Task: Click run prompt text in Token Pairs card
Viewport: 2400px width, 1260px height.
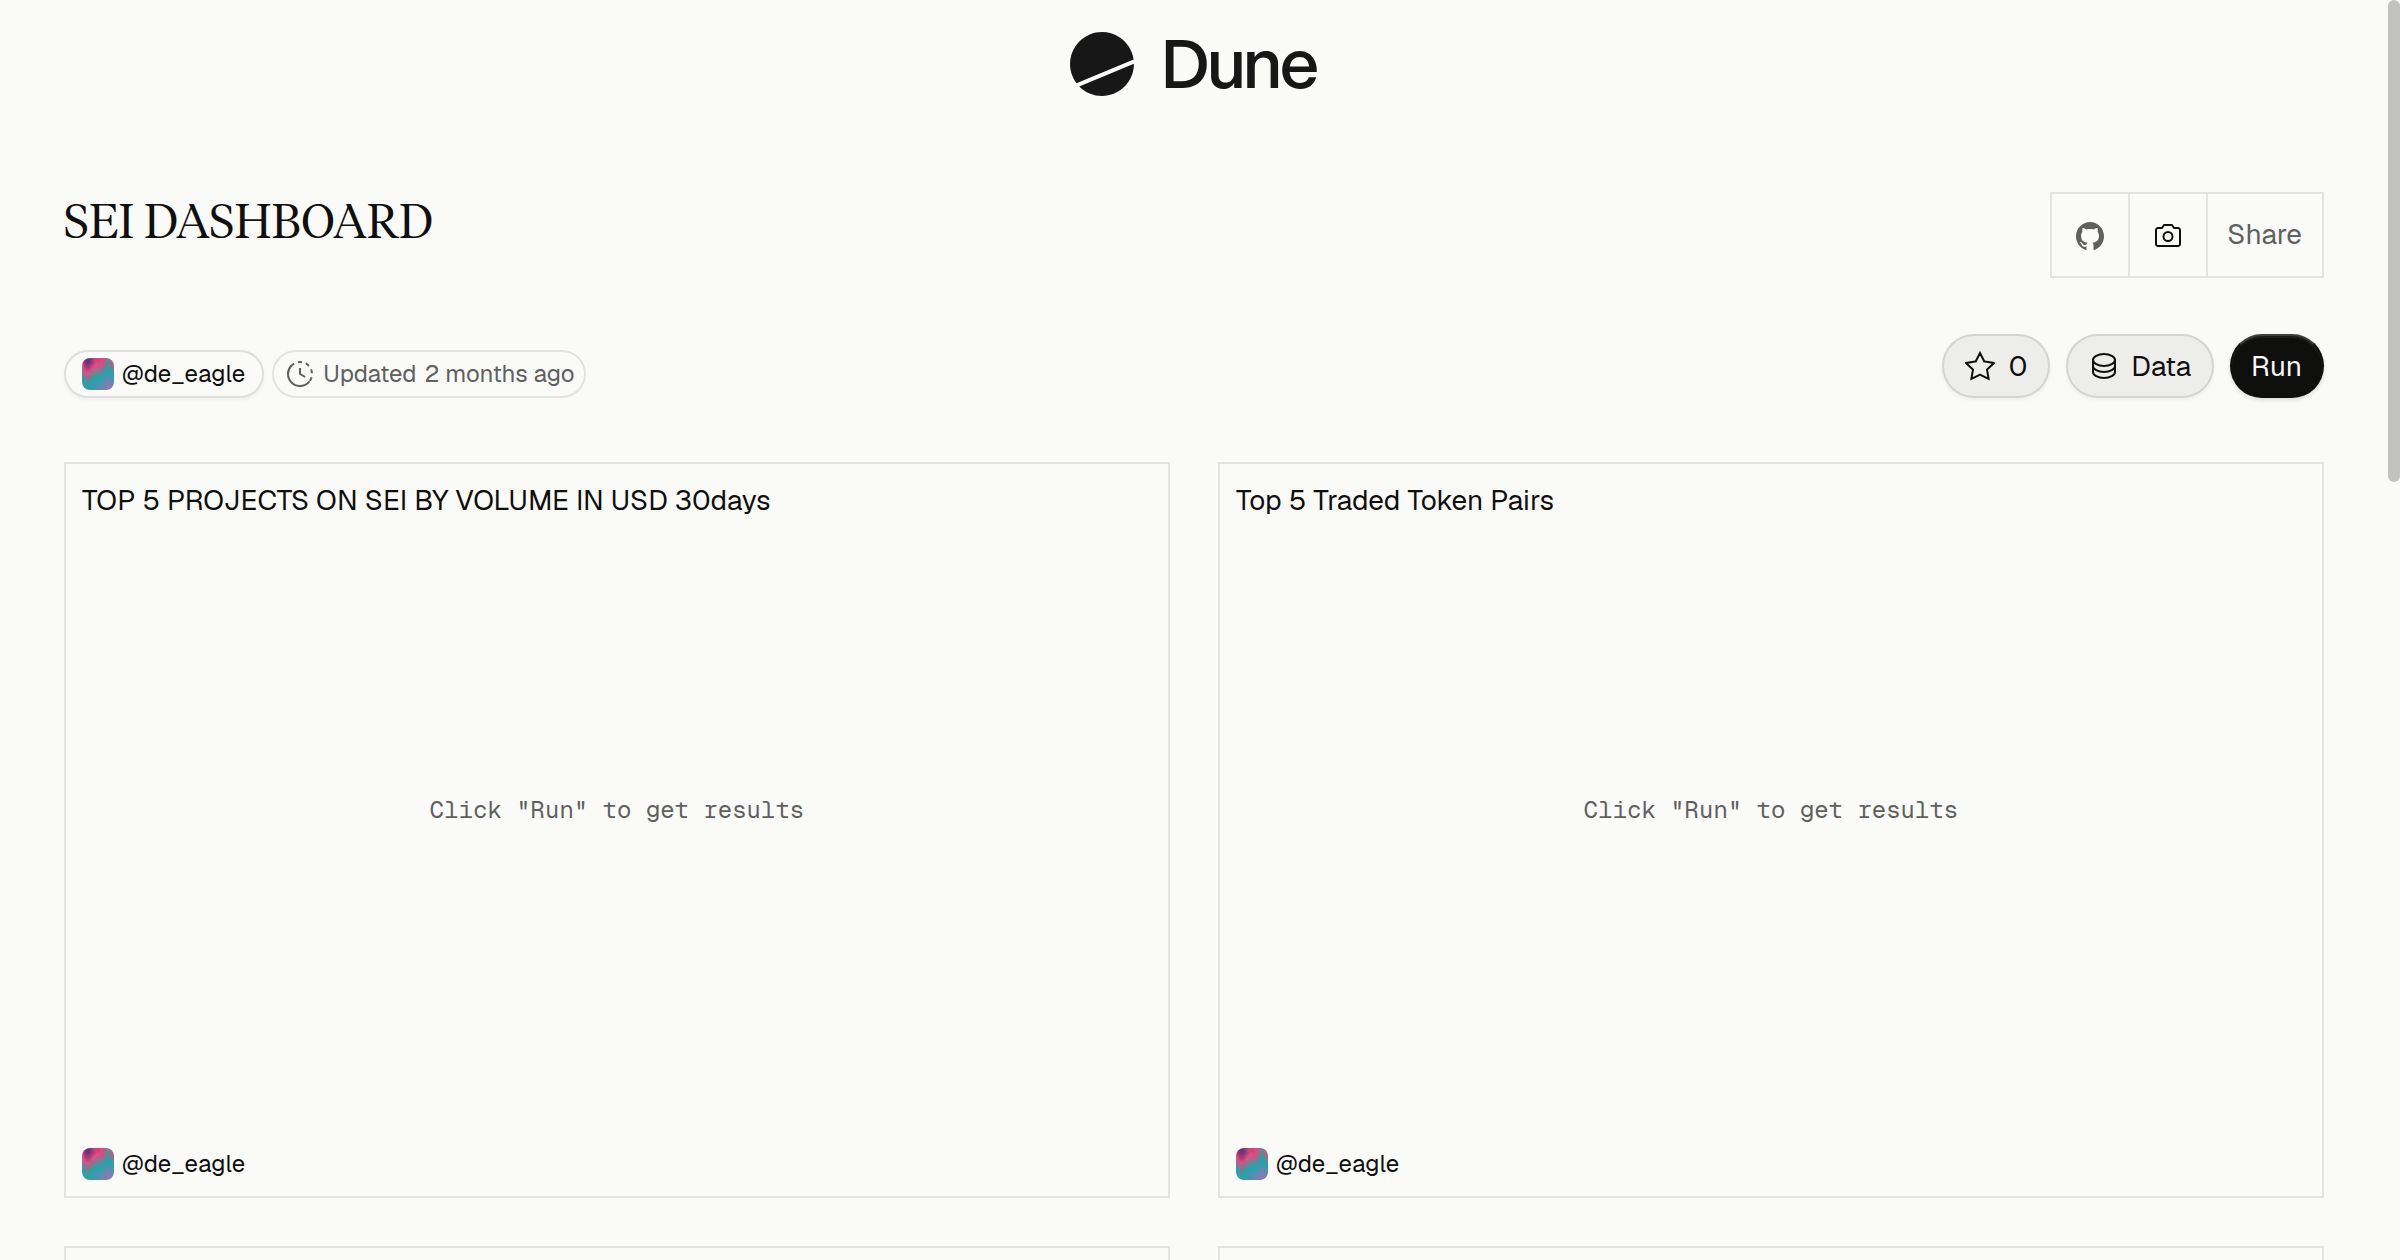Action: pyautogui.click(x=1770, y=810)
